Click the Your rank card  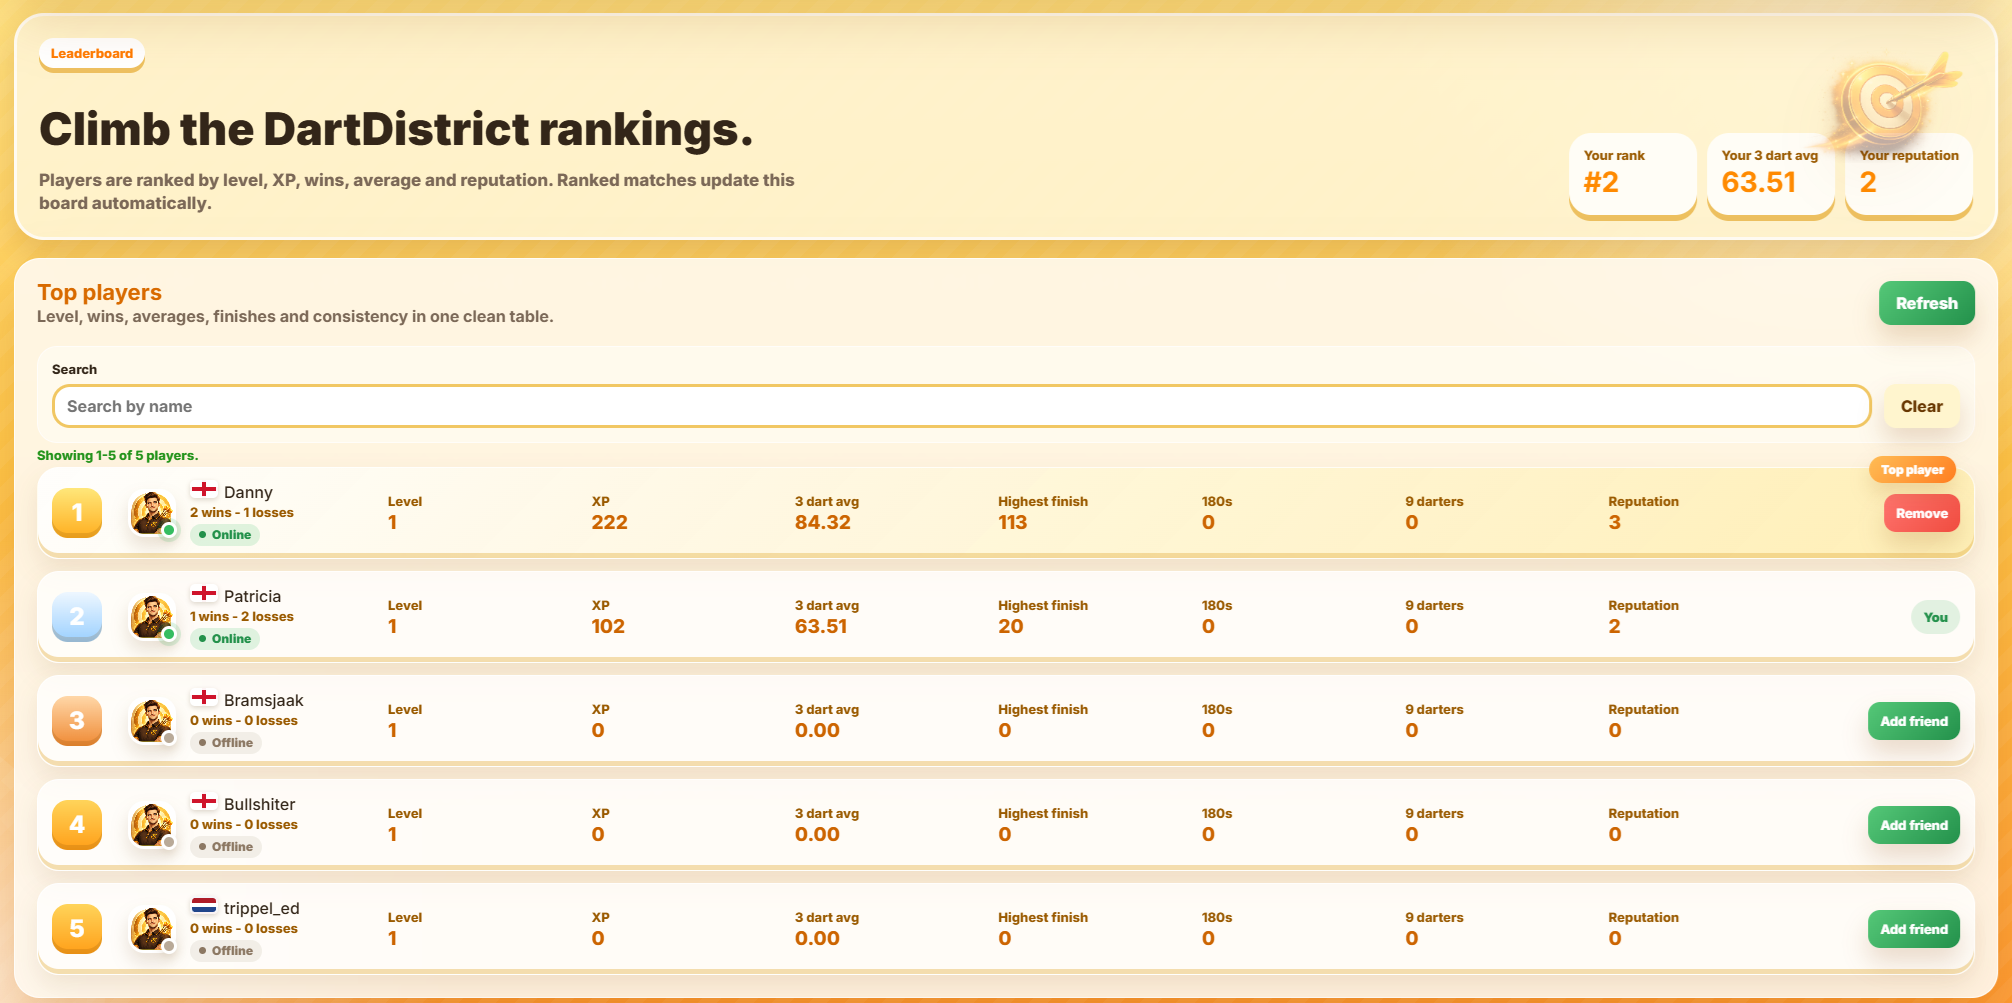(1632, 175)
